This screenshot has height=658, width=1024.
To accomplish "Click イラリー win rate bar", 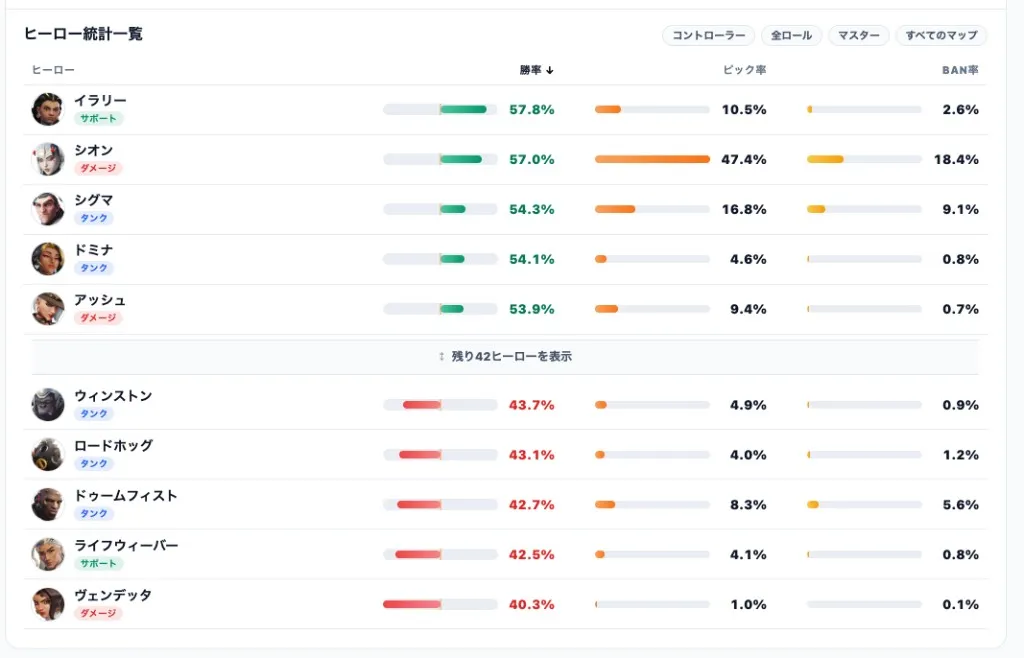I will pos(440,110).
